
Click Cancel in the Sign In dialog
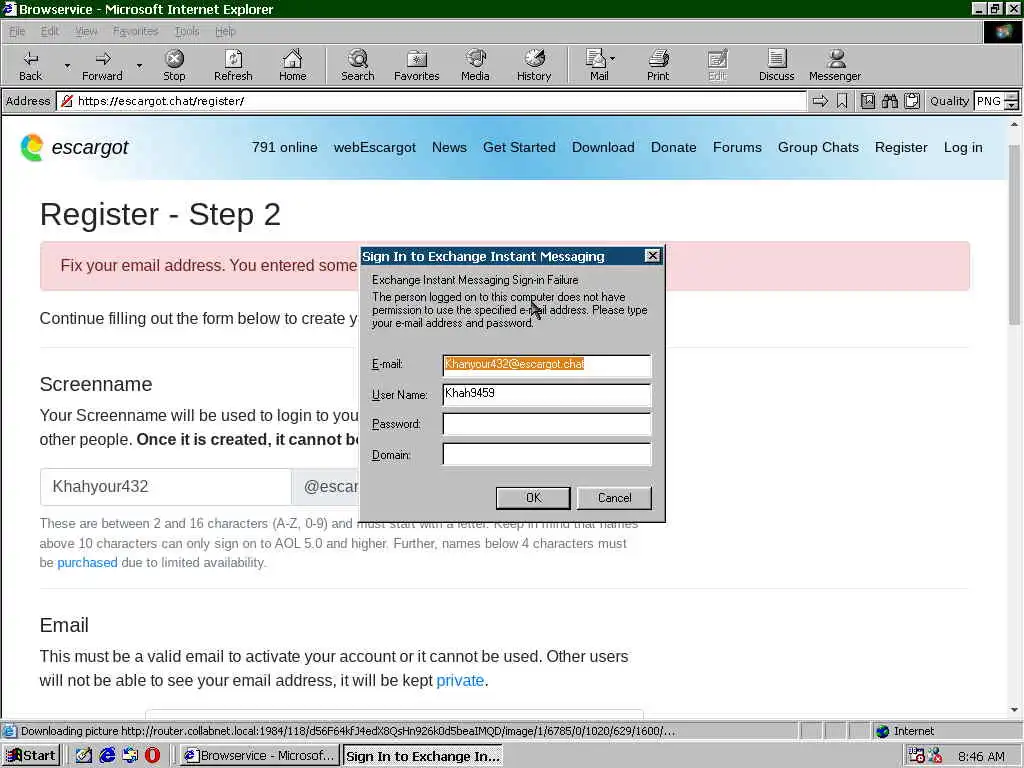tap(615, 498)
